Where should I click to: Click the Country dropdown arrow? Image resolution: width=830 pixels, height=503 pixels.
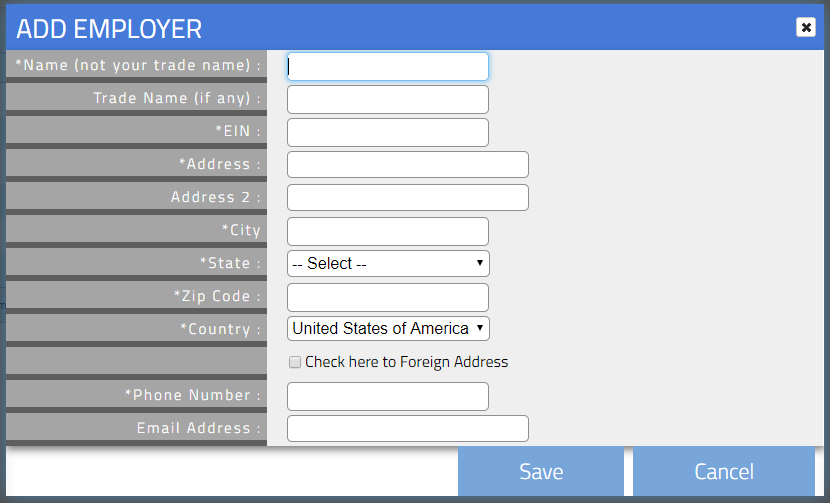481,329
